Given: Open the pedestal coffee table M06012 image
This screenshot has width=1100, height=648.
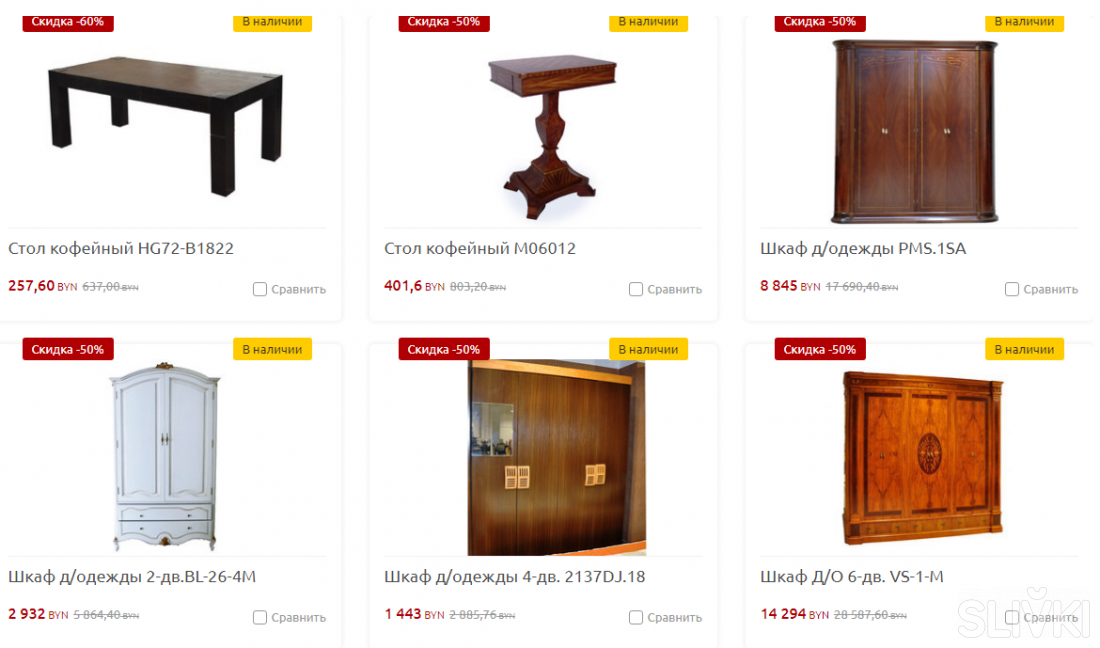Looking at the screenshot, I should tap(552, 137).
